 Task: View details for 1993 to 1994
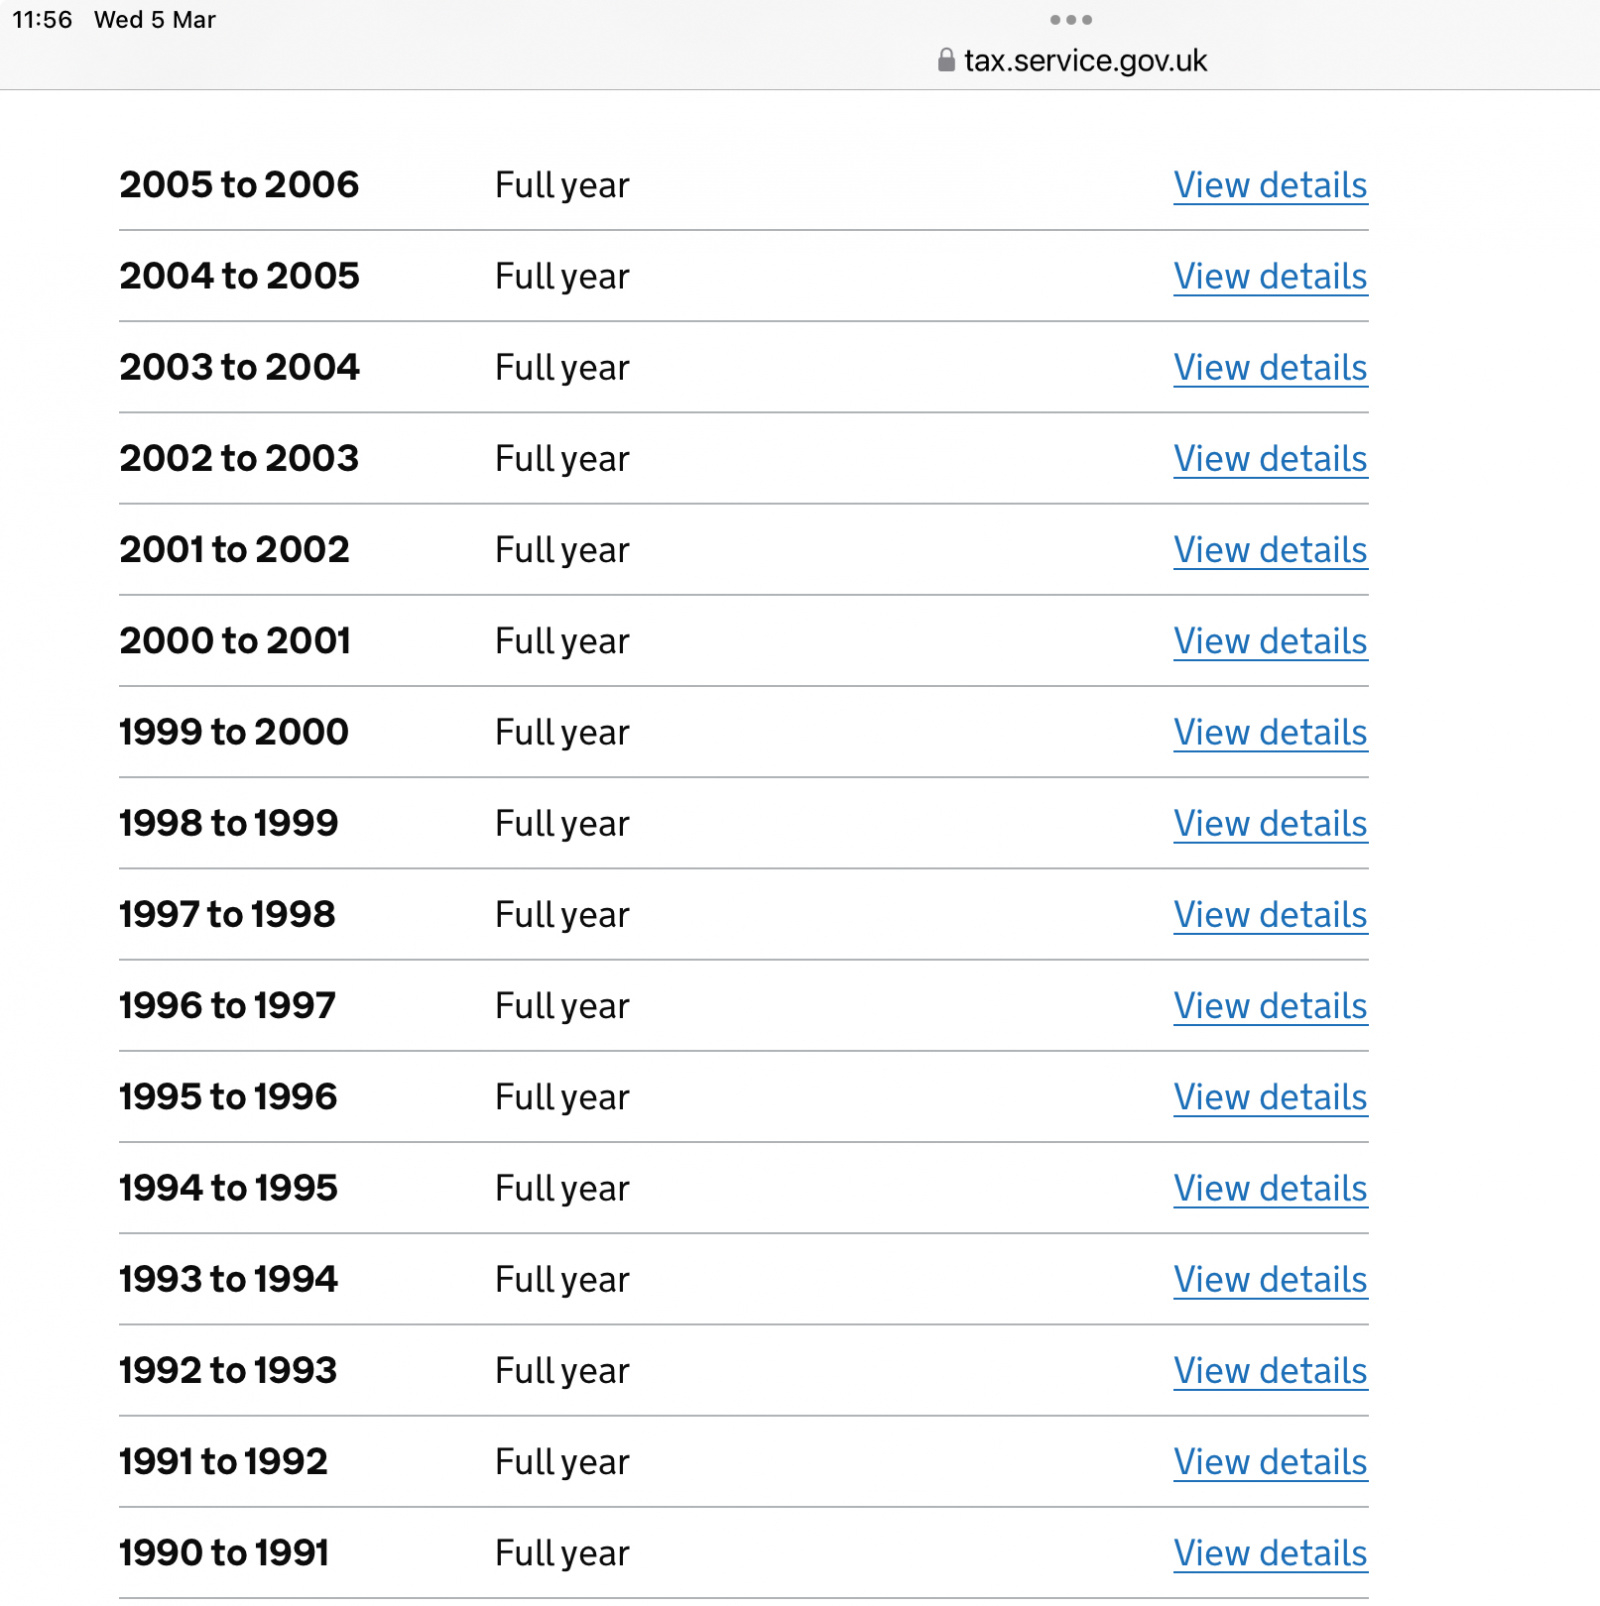pyautogui.click(x=1270, y=1279)
